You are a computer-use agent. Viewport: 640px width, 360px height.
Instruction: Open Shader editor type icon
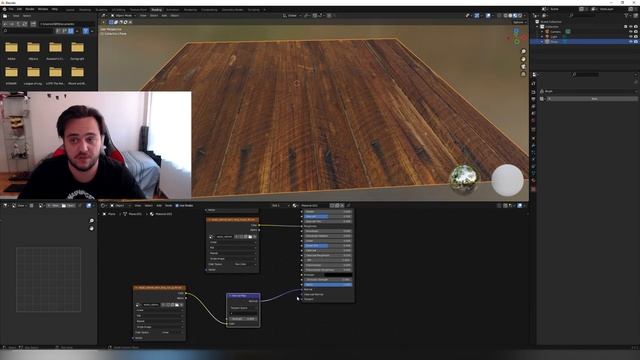pos(104,205)
